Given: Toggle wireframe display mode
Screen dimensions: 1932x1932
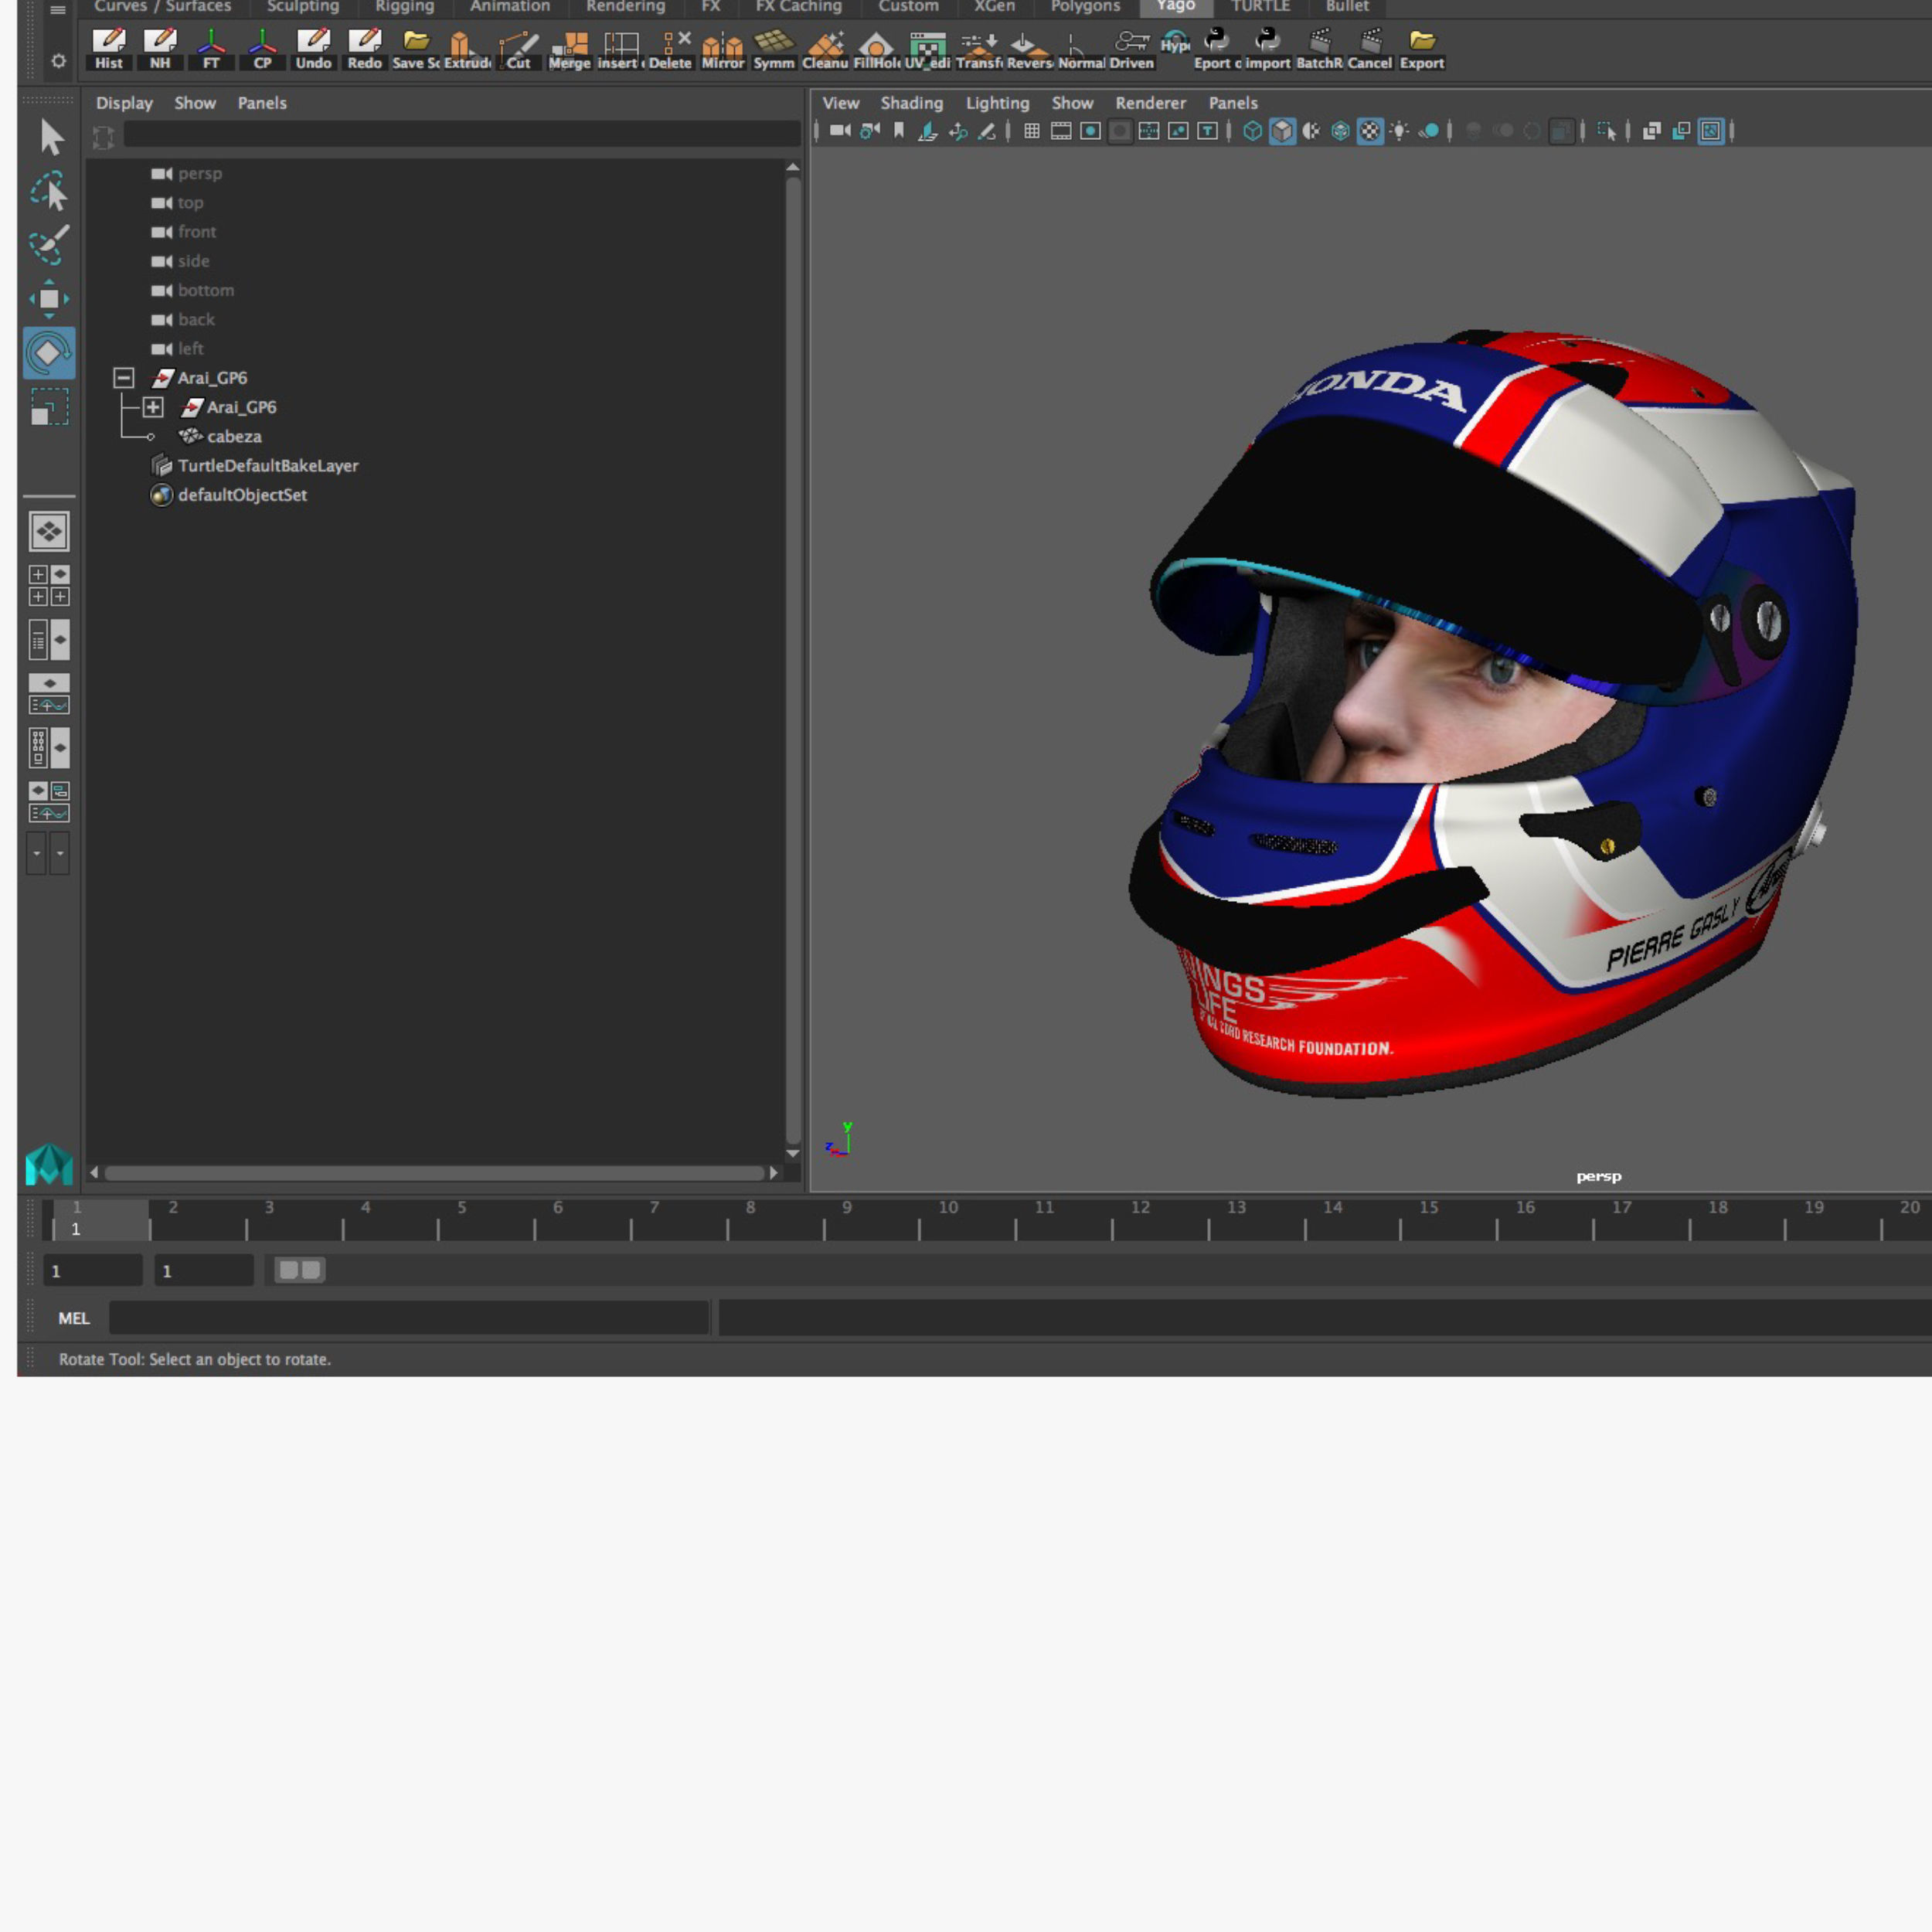Looking at the screenshot, I should (x=1253, y=131).
